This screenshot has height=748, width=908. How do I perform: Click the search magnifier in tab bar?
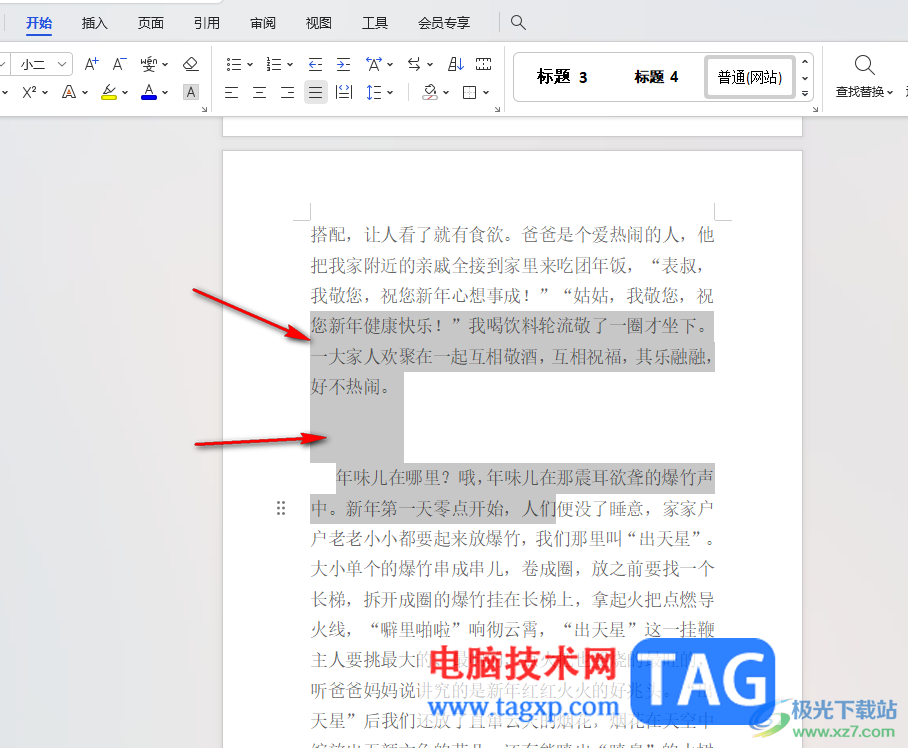pos(518,23)
